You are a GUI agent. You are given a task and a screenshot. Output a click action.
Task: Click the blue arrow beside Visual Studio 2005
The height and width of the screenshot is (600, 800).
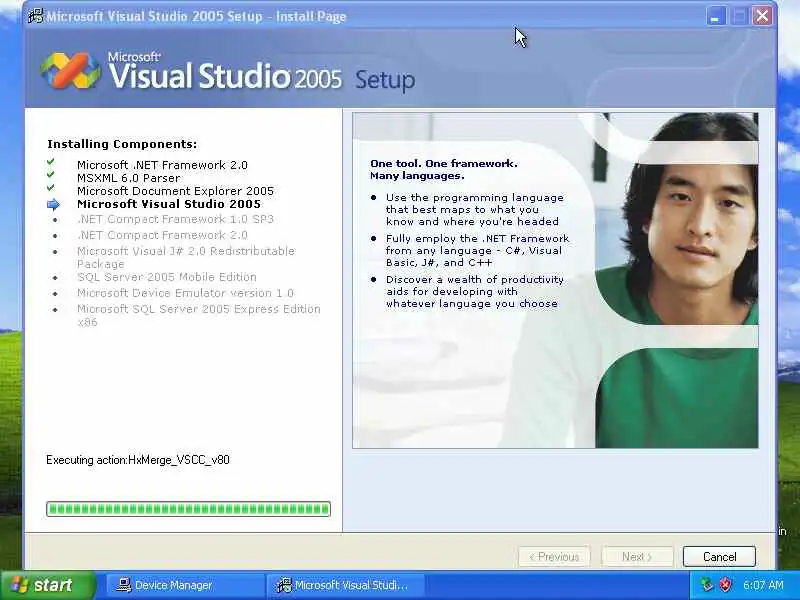[53, 205]
